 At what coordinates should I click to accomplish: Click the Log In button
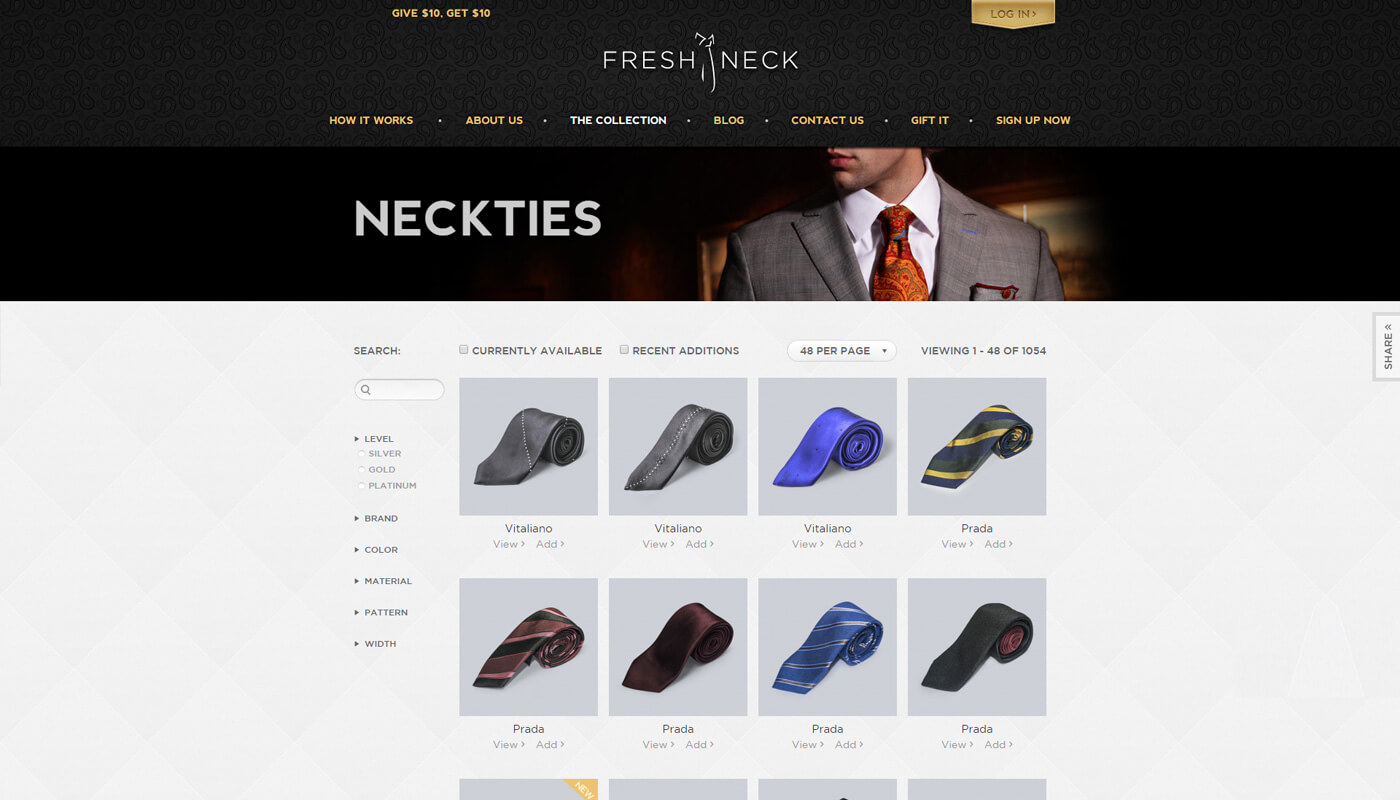click(1013, 14)
